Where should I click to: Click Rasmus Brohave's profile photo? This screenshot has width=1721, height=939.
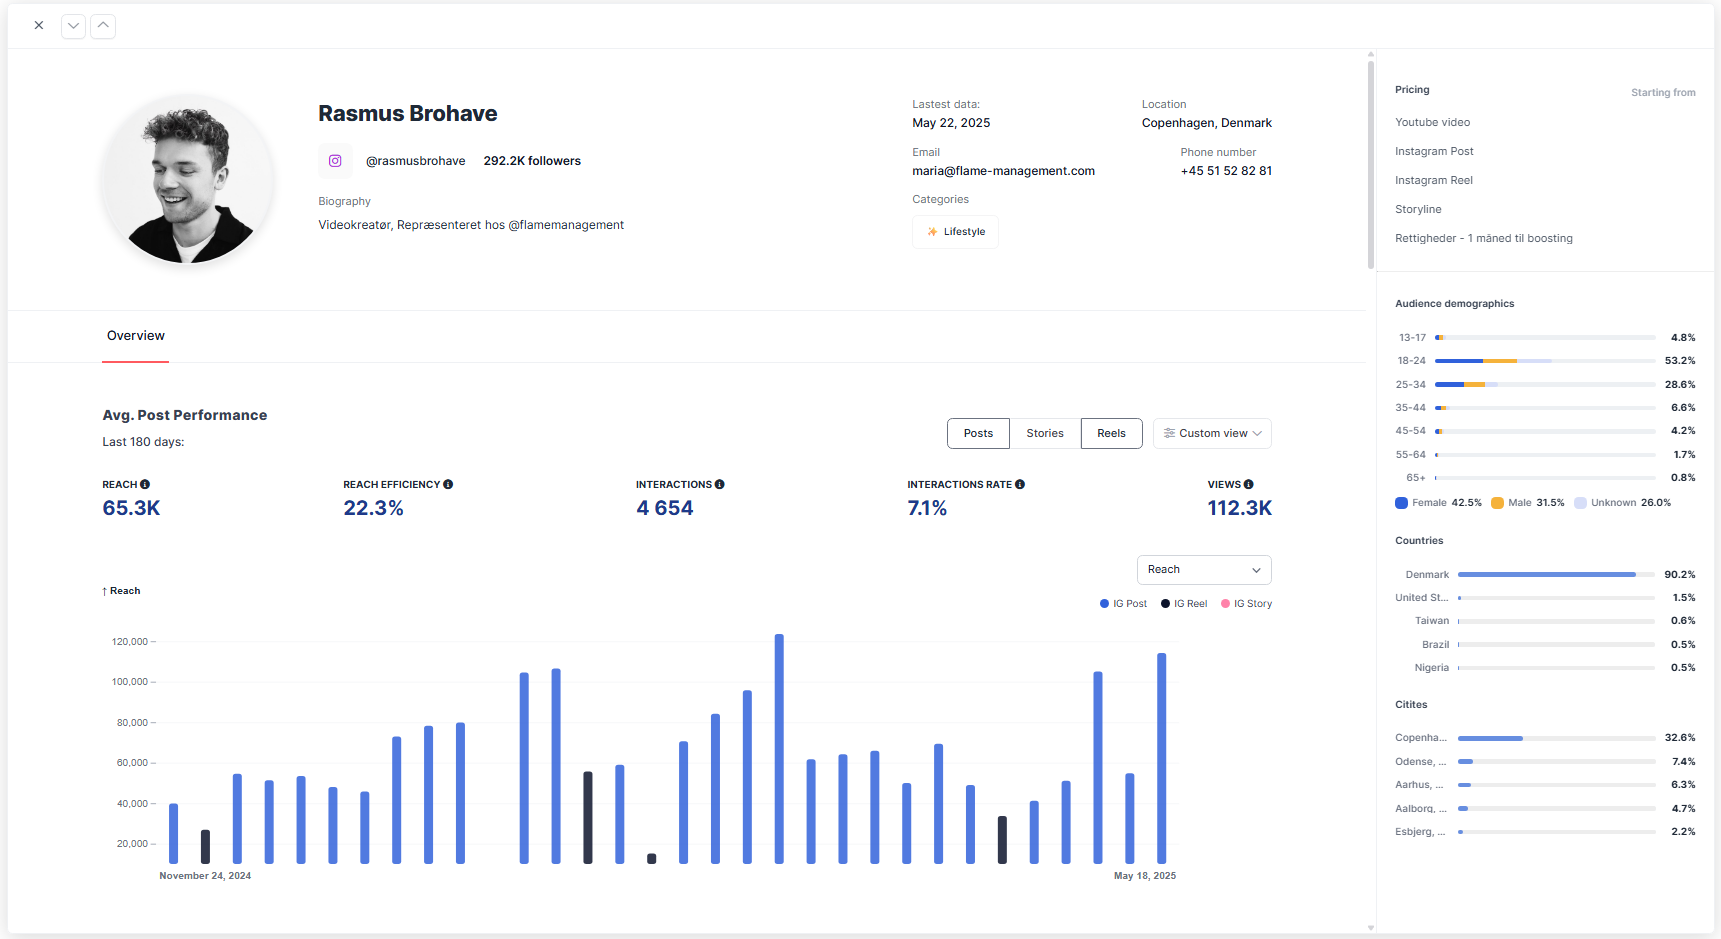[x=188, y=181]
